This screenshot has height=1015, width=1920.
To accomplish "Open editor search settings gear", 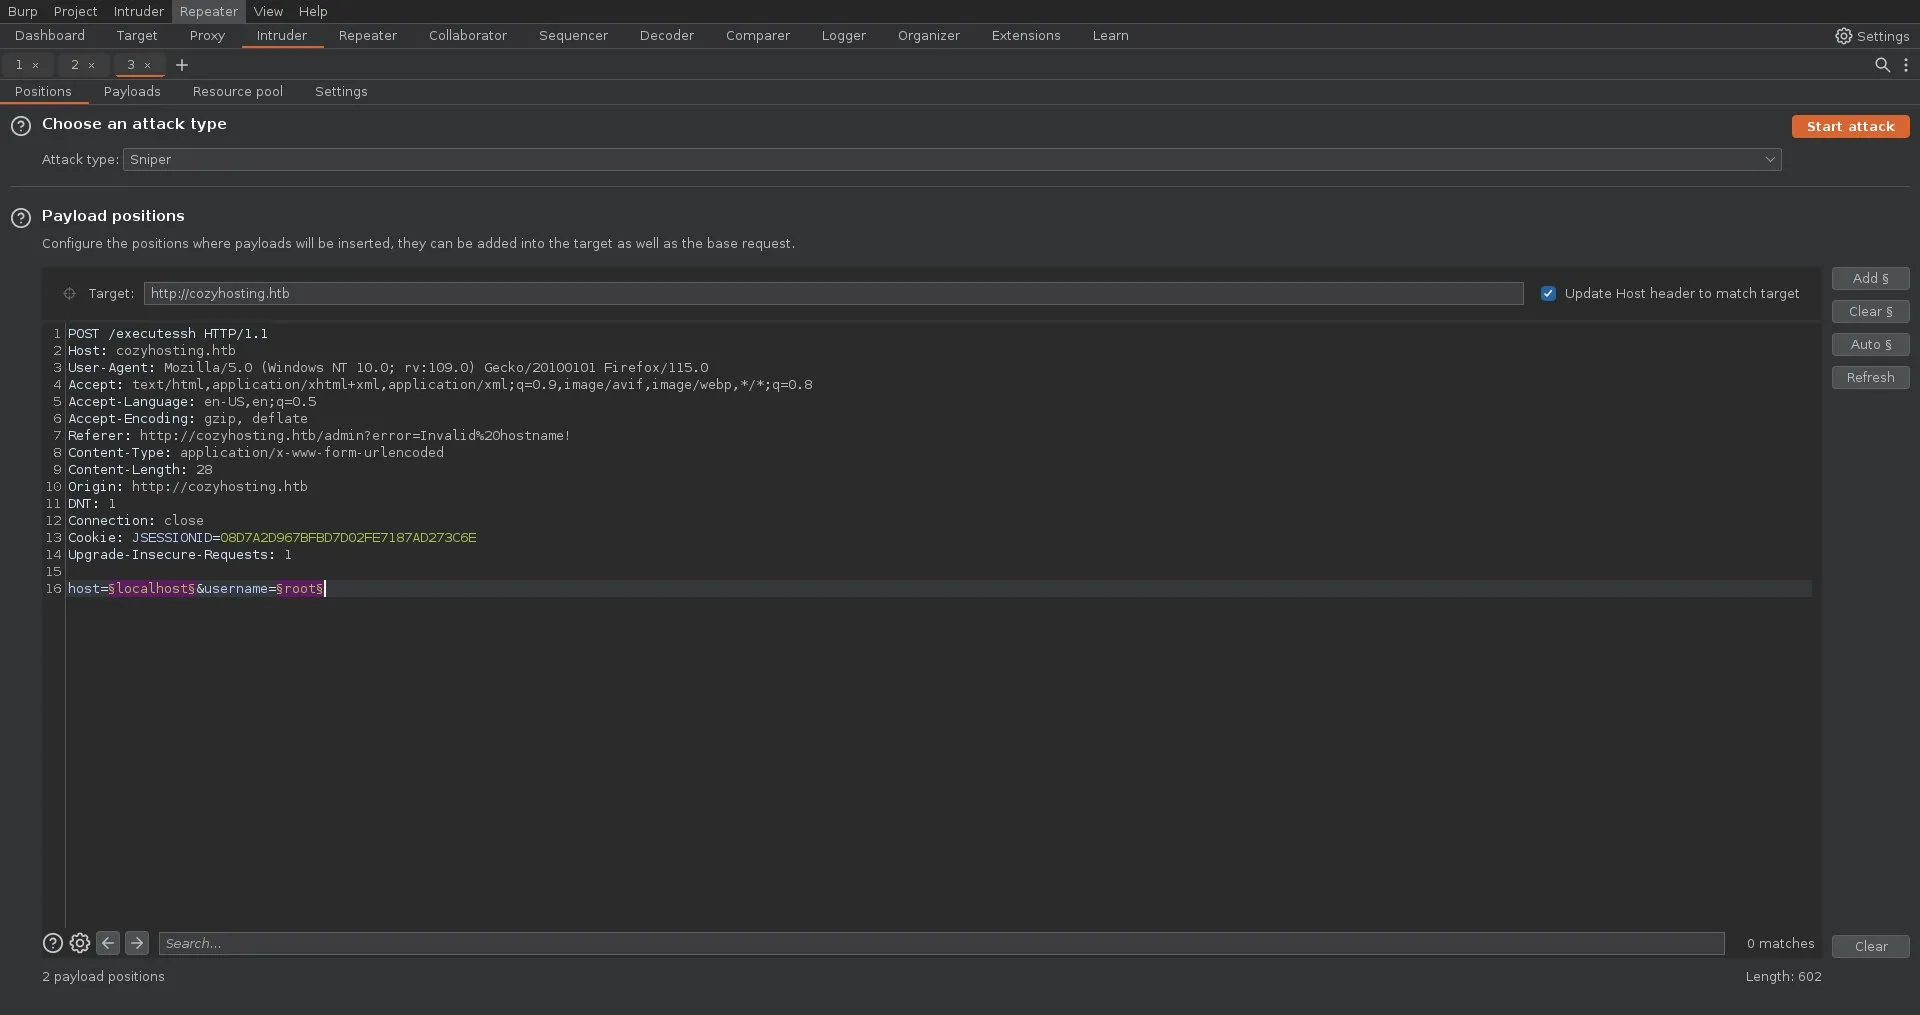I will point(80,943).
